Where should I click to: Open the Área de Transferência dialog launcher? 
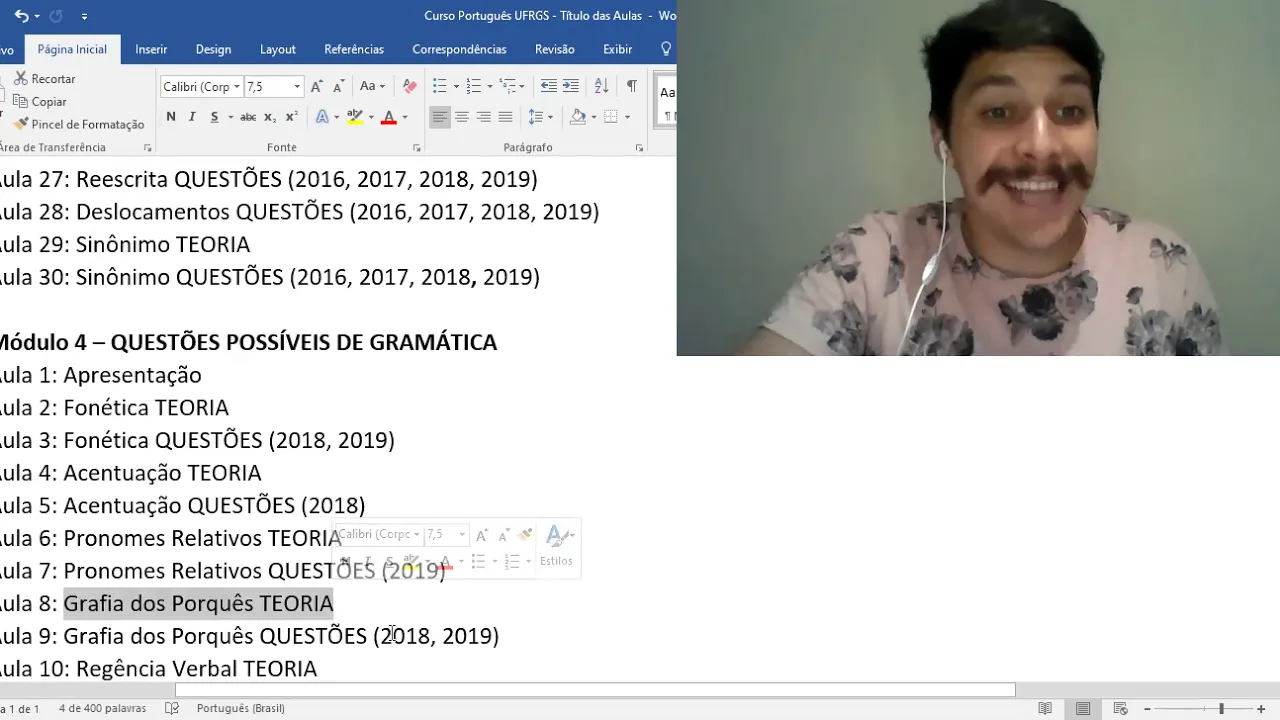[148, 148]
